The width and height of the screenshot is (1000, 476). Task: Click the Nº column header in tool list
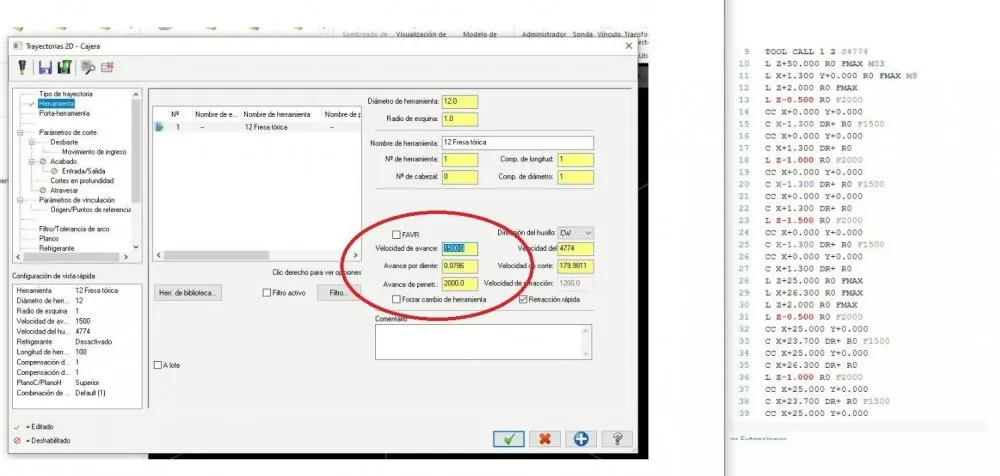click(x=175, y=114)
